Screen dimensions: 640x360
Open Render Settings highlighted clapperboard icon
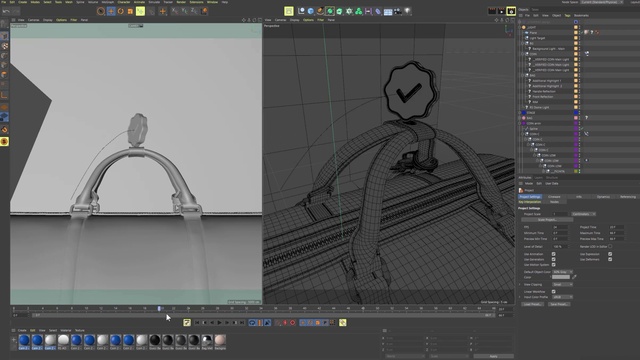511,11
